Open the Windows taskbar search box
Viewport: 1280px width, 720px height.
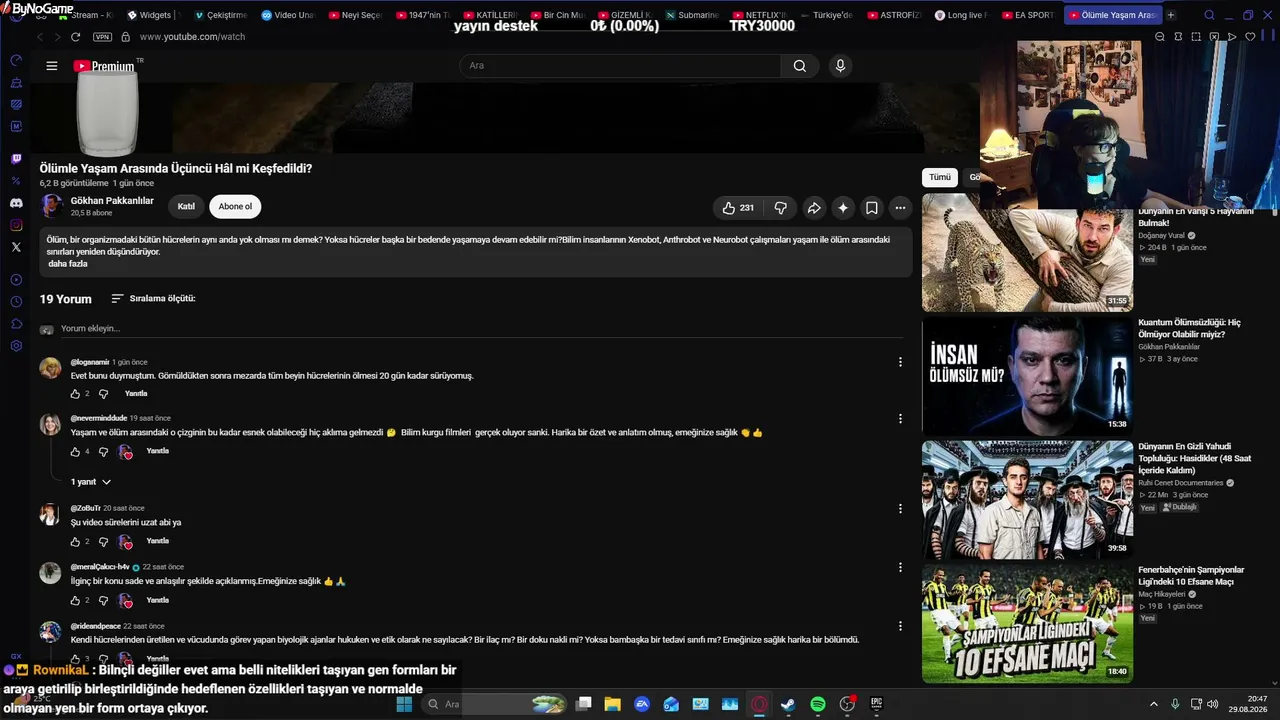pyautogui.click(x=494, y=704)
